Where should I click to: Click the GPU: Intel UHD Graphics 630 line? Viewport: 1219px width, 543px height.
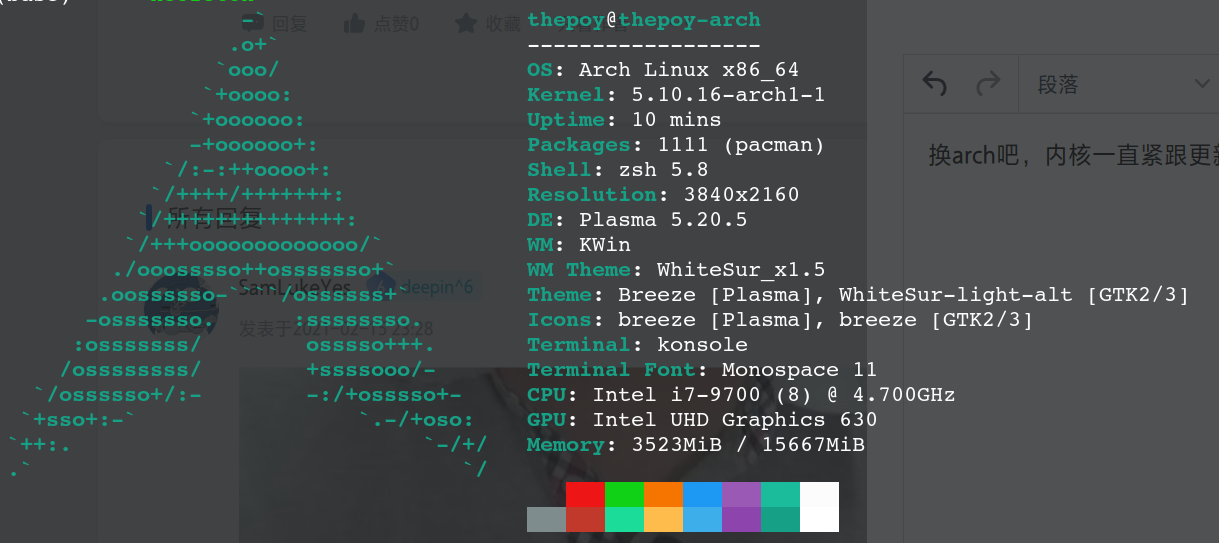[702, 420]
